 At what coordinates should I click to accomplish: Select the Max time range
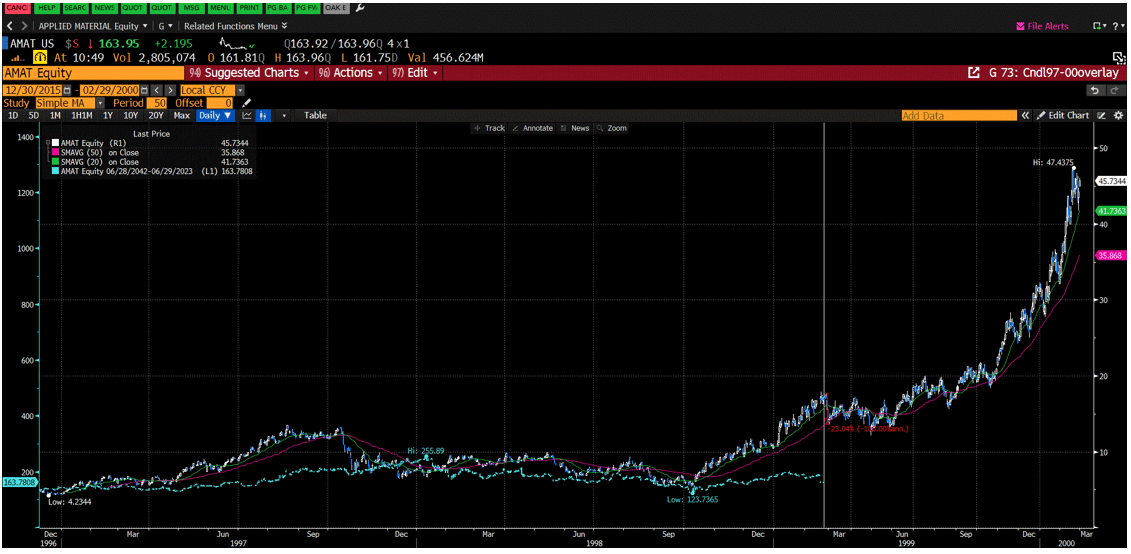point(182,115)
